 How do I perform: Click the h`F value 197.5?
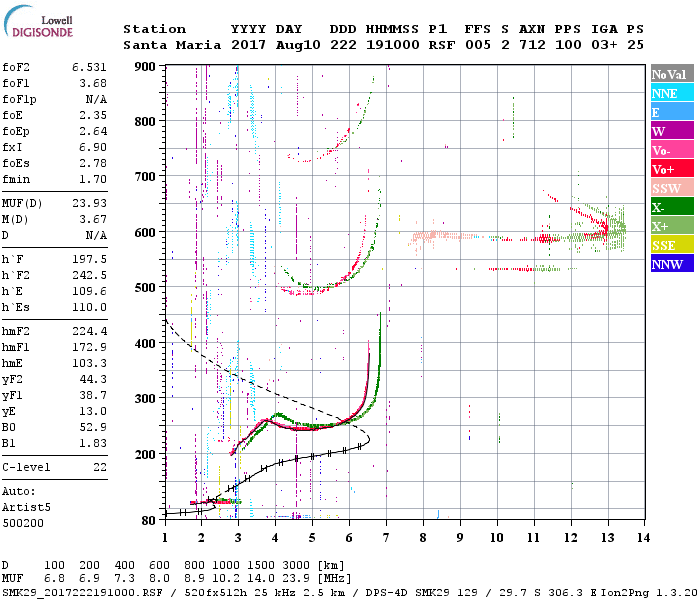coord(89,259)
